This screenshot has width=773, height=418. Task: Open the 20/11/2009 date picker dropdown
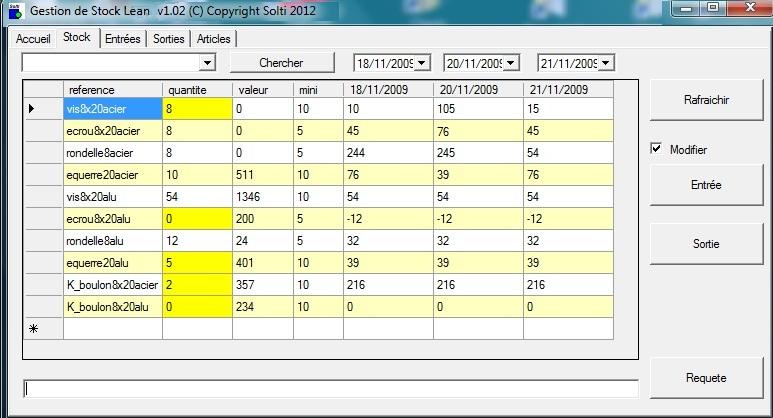(x=511, y=63)
